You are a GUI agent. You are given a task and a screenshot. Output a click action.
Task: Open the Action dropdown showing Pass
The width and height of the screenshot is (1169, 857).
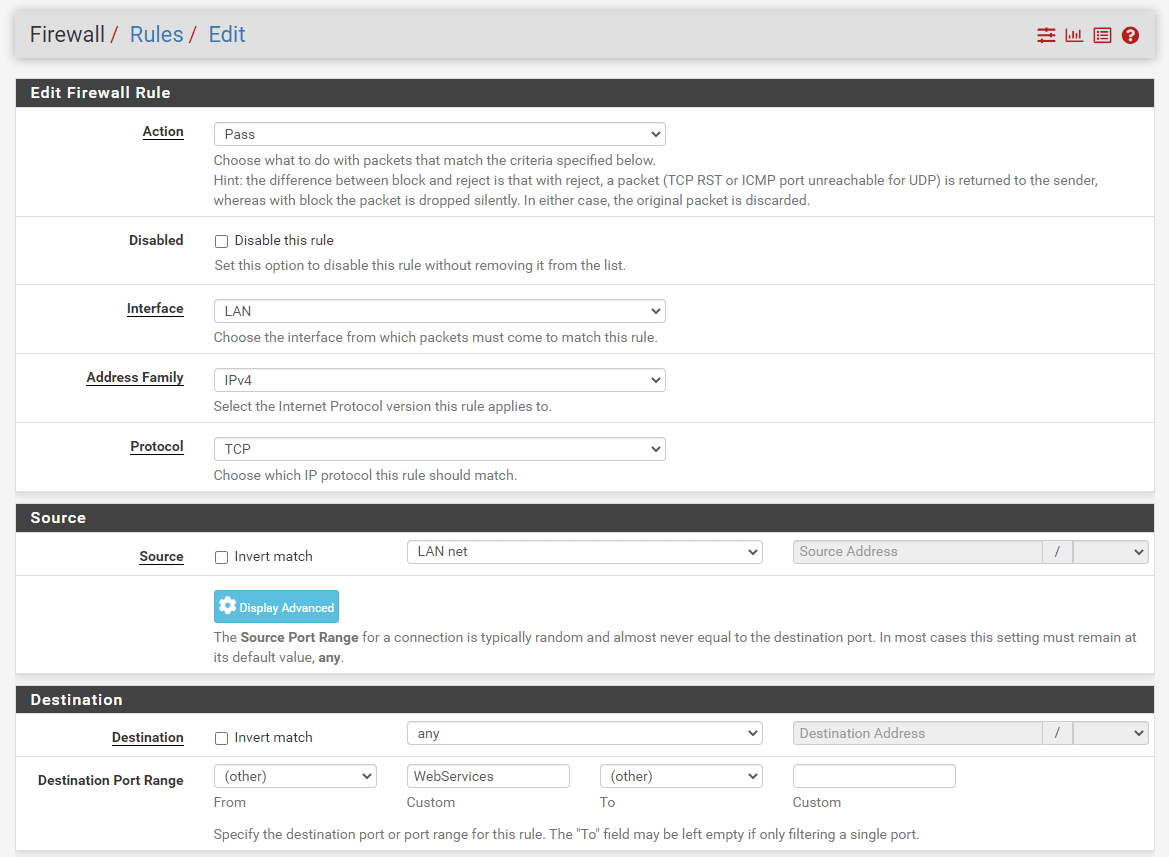pos(439,133)
